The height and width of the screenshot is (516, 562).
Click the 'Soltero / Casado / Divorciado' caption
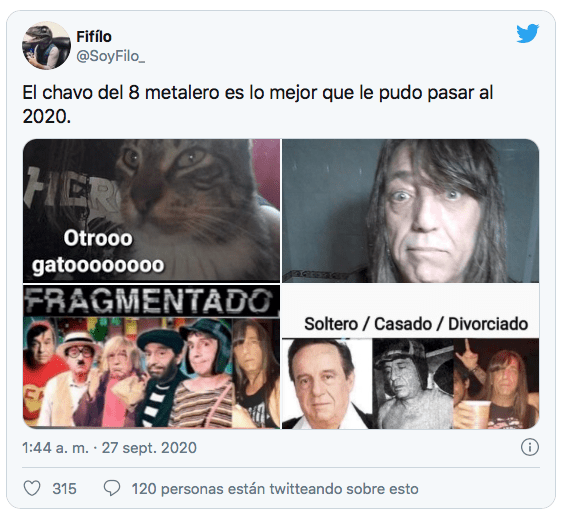(x=416, y=324)
